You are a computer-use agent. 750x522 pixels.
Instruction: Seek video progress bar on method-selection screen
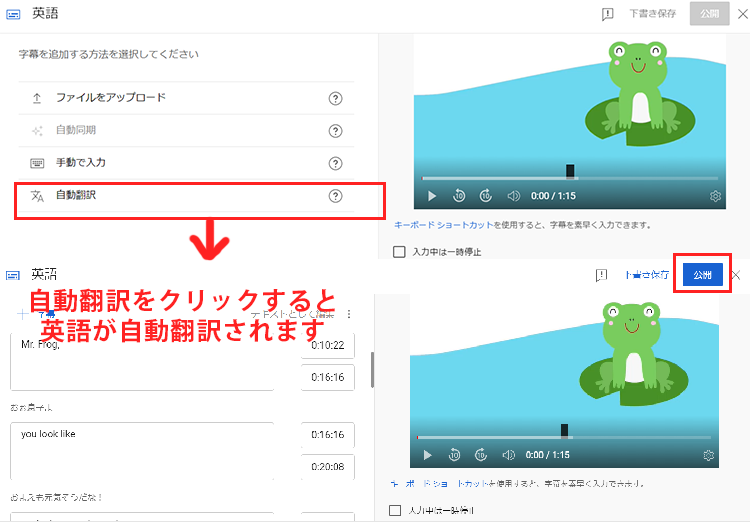pyautogui.click(x=569, y=178)
